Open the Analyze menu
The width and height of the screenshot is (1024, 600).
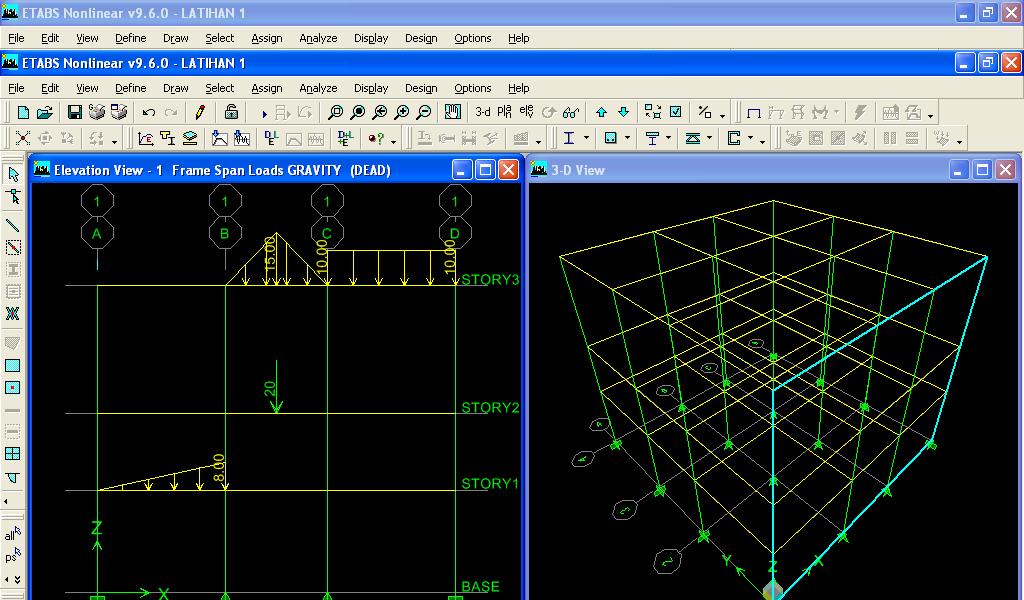318,88
